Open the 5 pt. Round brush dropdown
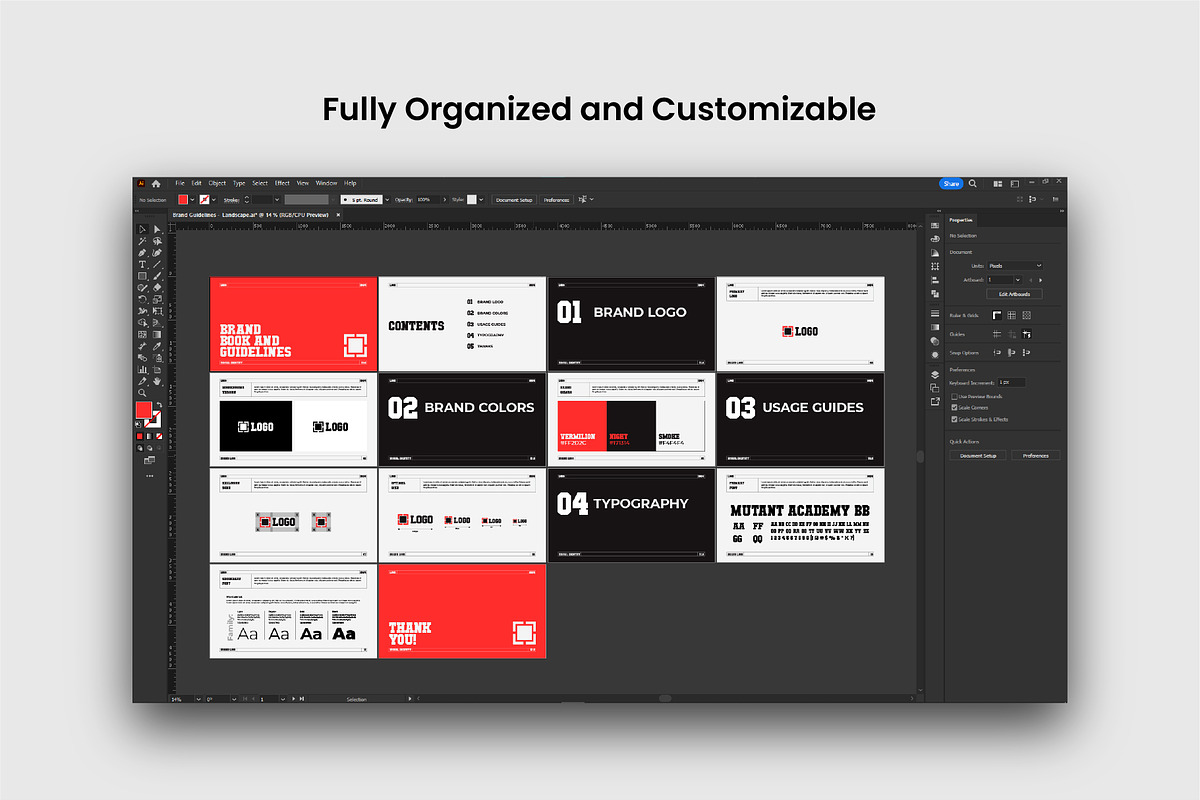The width and height of the screenshot is (1200, 800). pos(387,200)
